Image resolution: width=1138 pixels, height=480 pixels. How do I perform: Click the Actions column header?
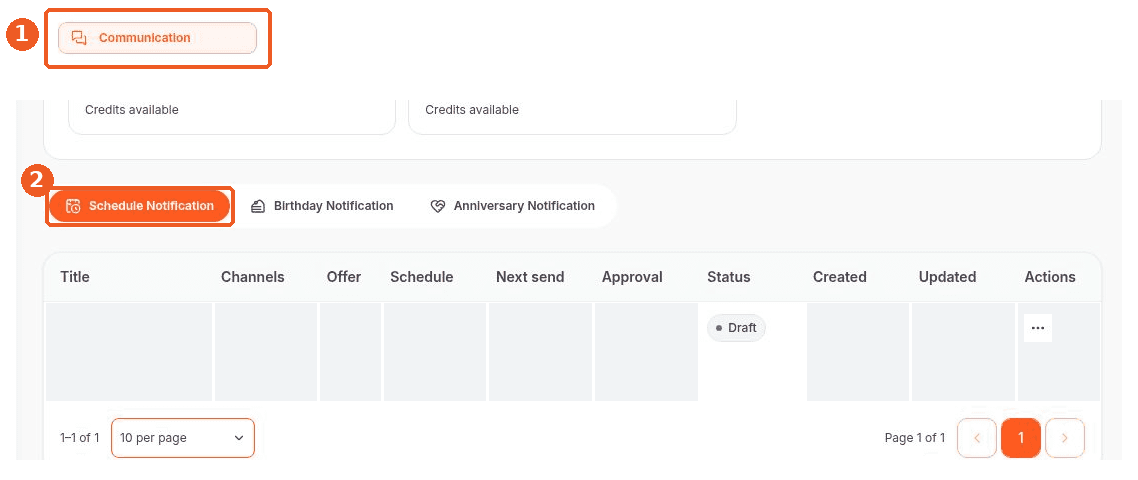click(x=1050, y=277)
